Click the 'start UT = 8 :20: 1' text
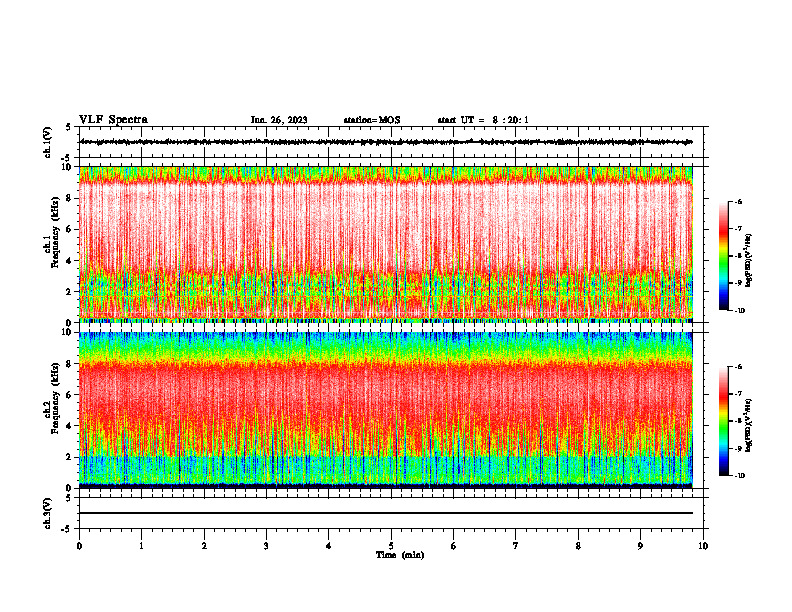Image resolution: width=792 pixels, height=612 pixels. pos(483,120)
